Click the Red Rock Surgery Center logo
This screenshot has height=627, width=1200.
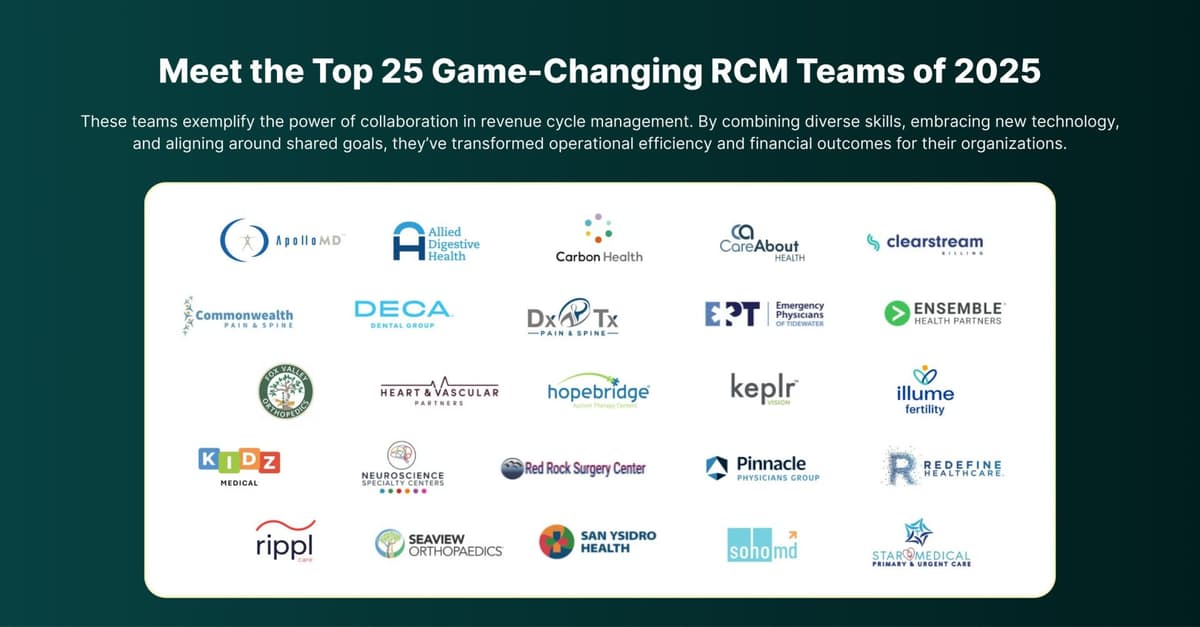pos(573,468)
